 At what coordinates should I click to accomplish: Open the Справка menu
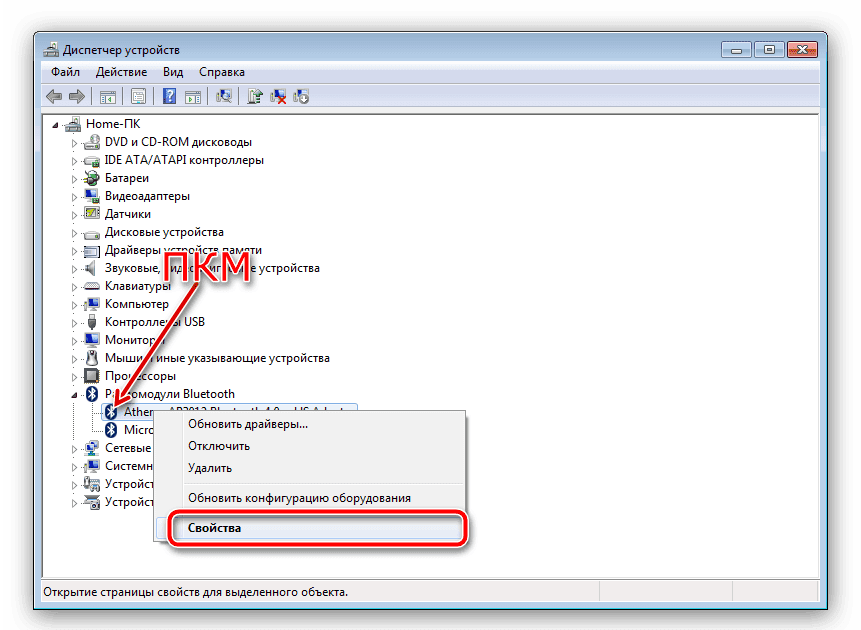222,72
